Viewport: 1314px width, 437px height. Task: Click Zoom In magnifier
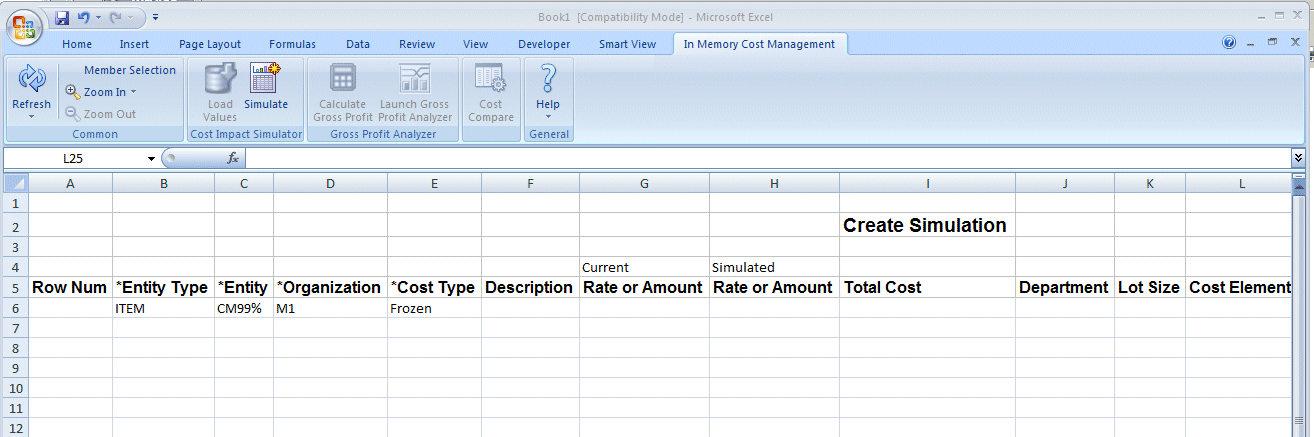(73, 92)
